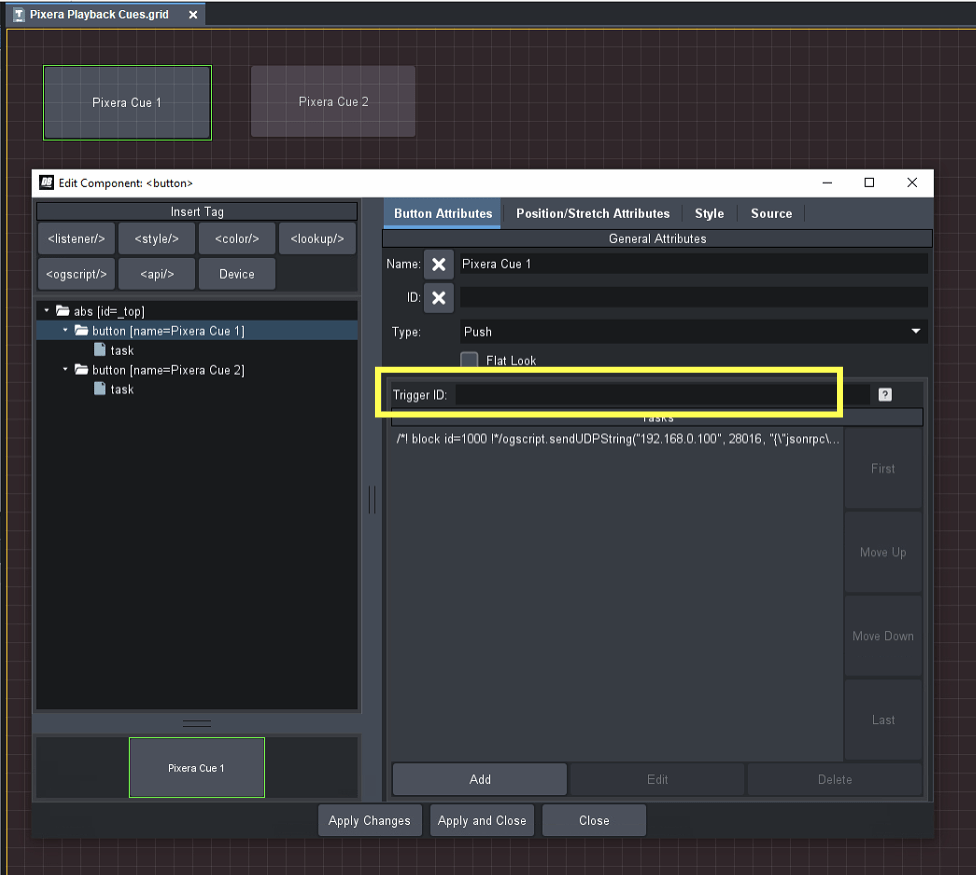The height and width of the screenshot is (875, 976).
Task: Select tree row button [name=Pixera Cue 1]
Action: (x=197, y=330)
